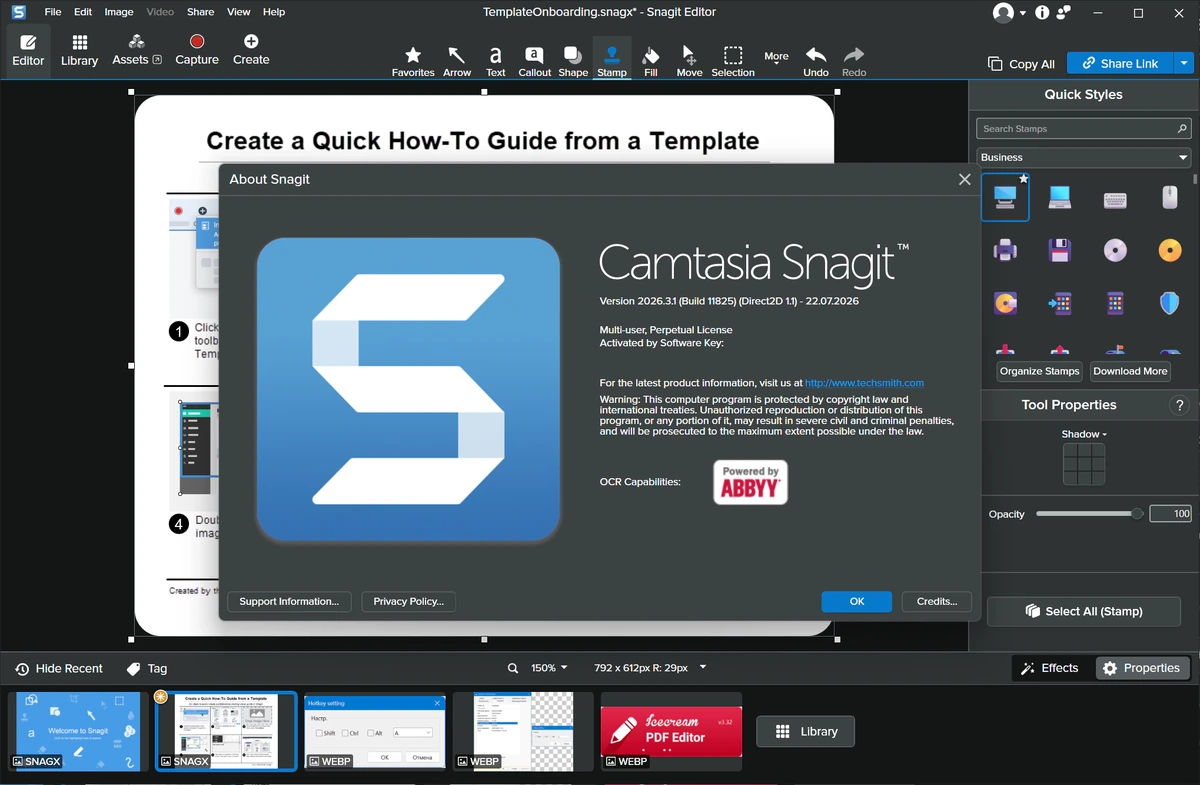Pick the computer mouse stamp

tap(1170, 197)
